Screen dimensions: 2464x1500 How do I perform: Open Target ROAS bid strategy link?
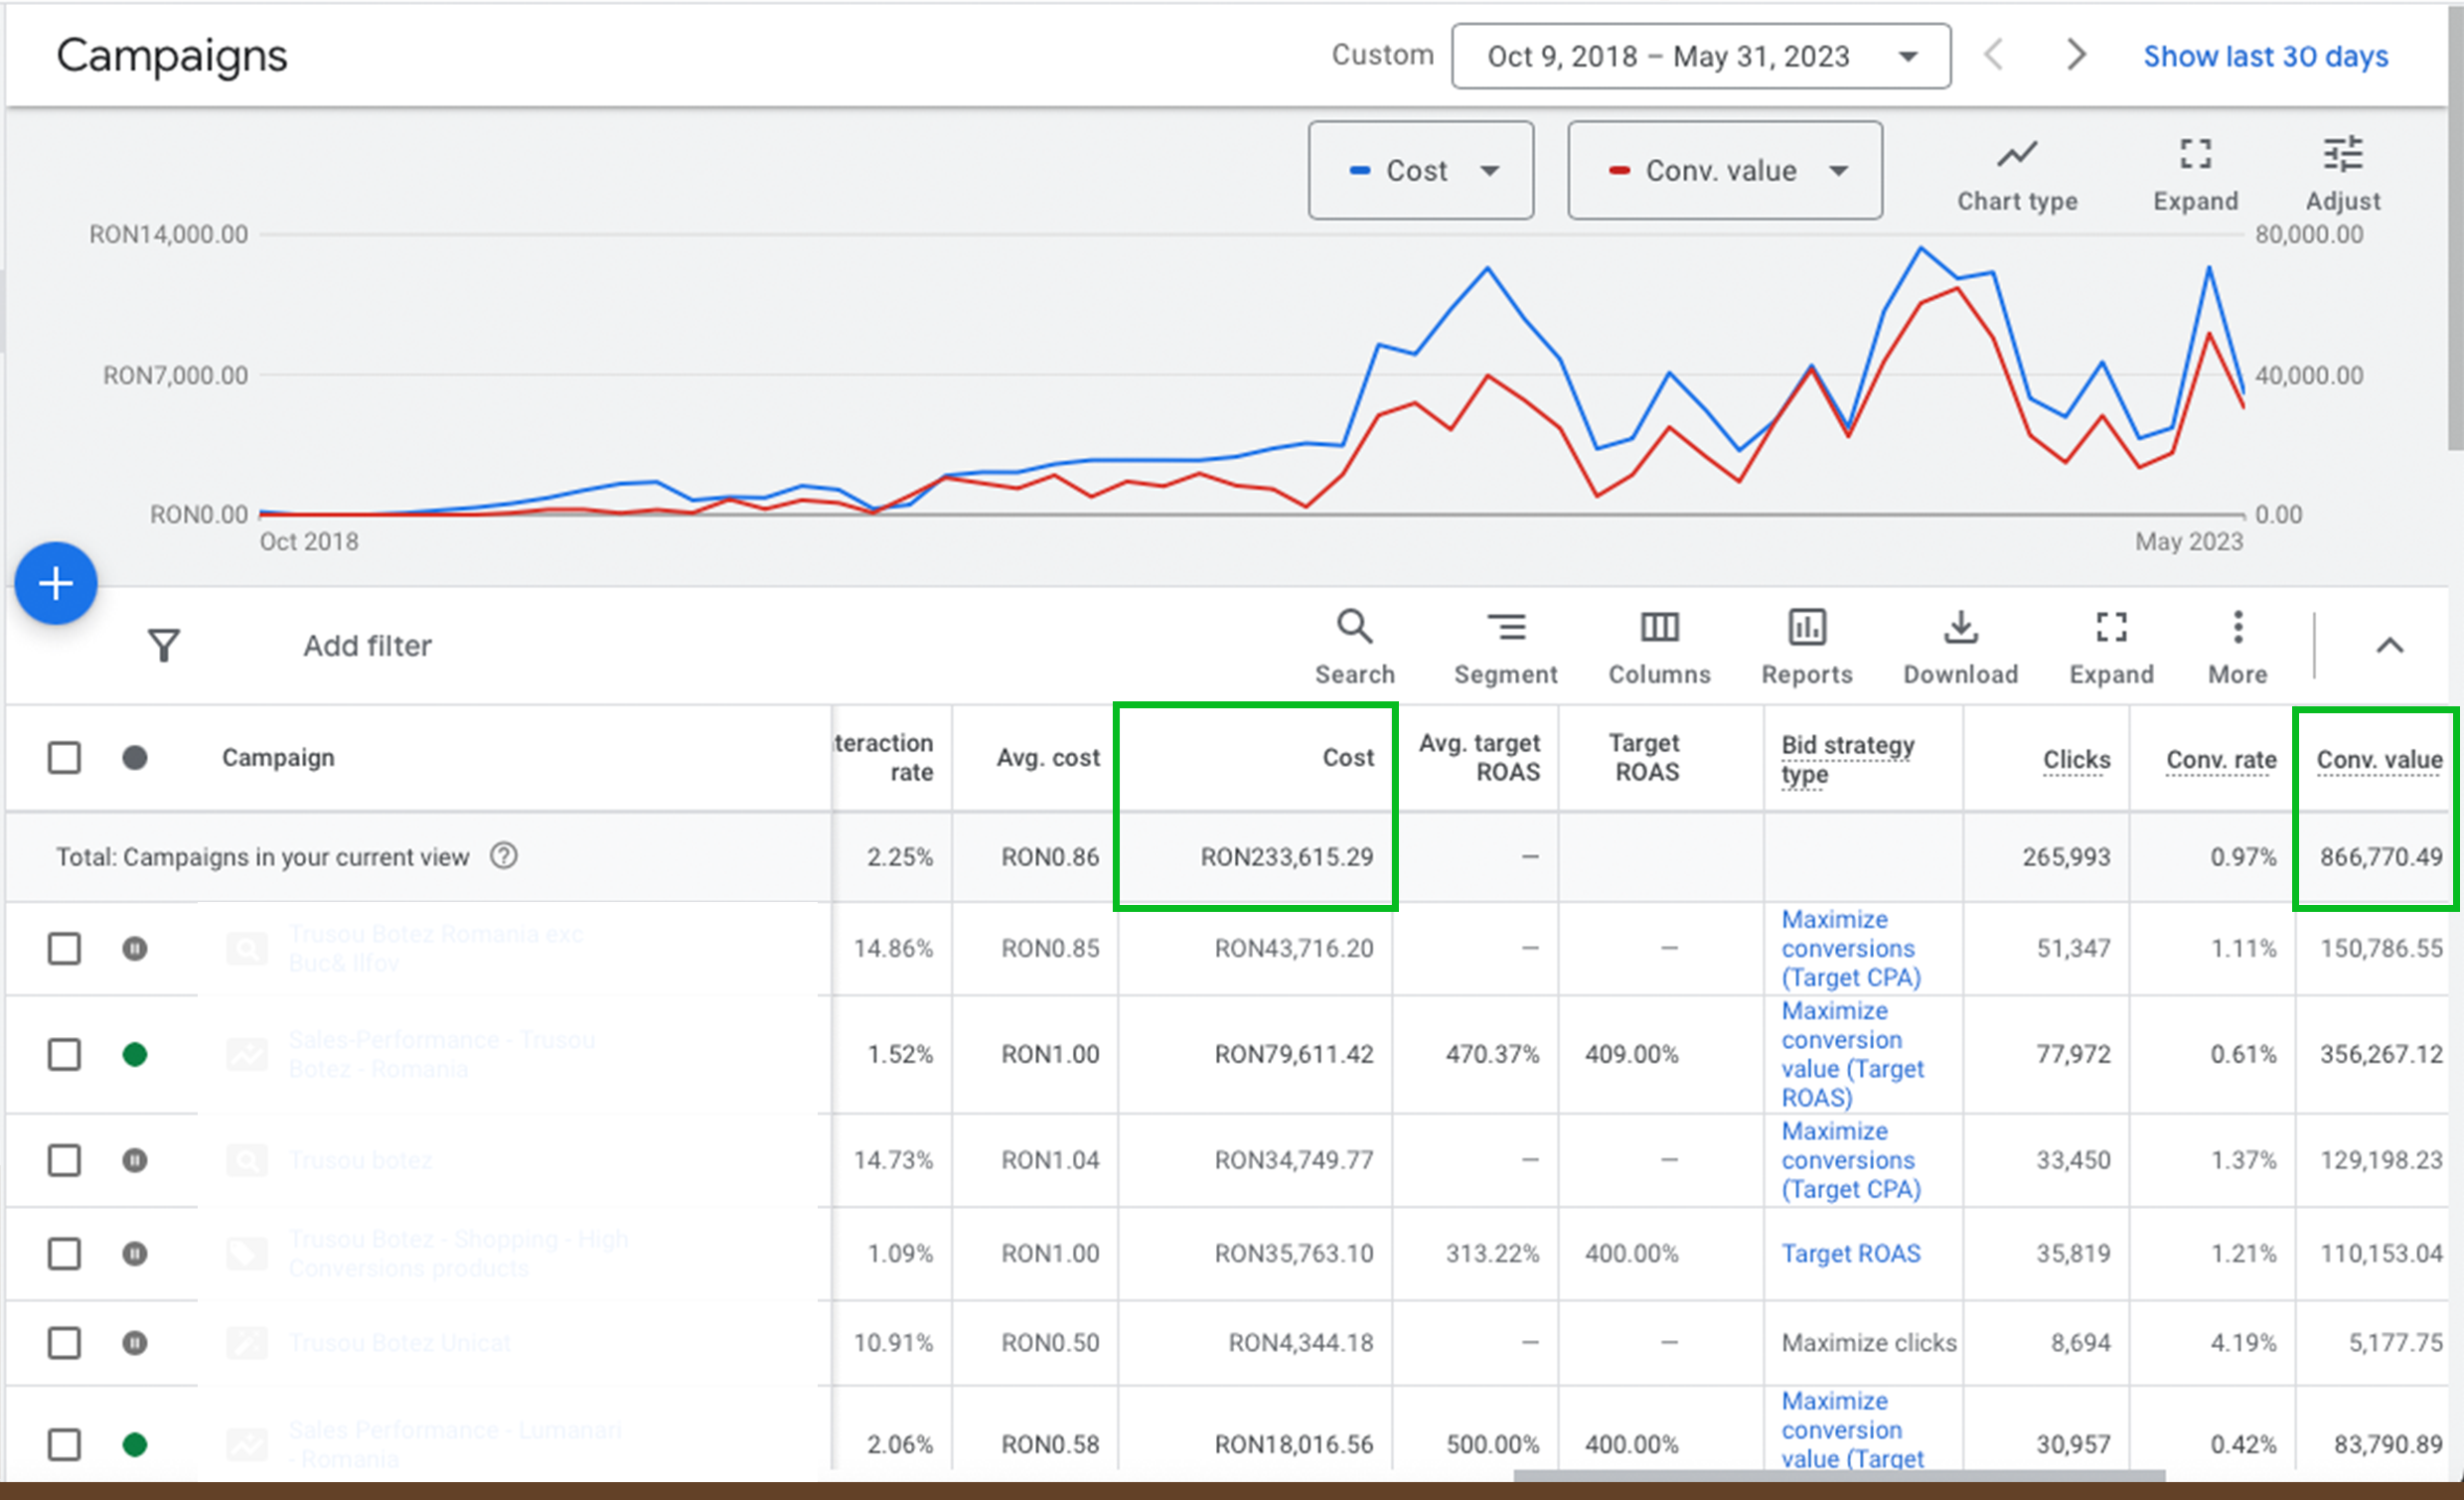tap(1850, 1253)
